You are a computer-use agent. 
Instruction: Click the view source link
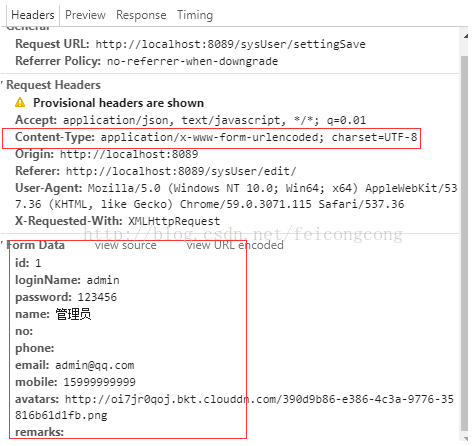click(126, 245)
